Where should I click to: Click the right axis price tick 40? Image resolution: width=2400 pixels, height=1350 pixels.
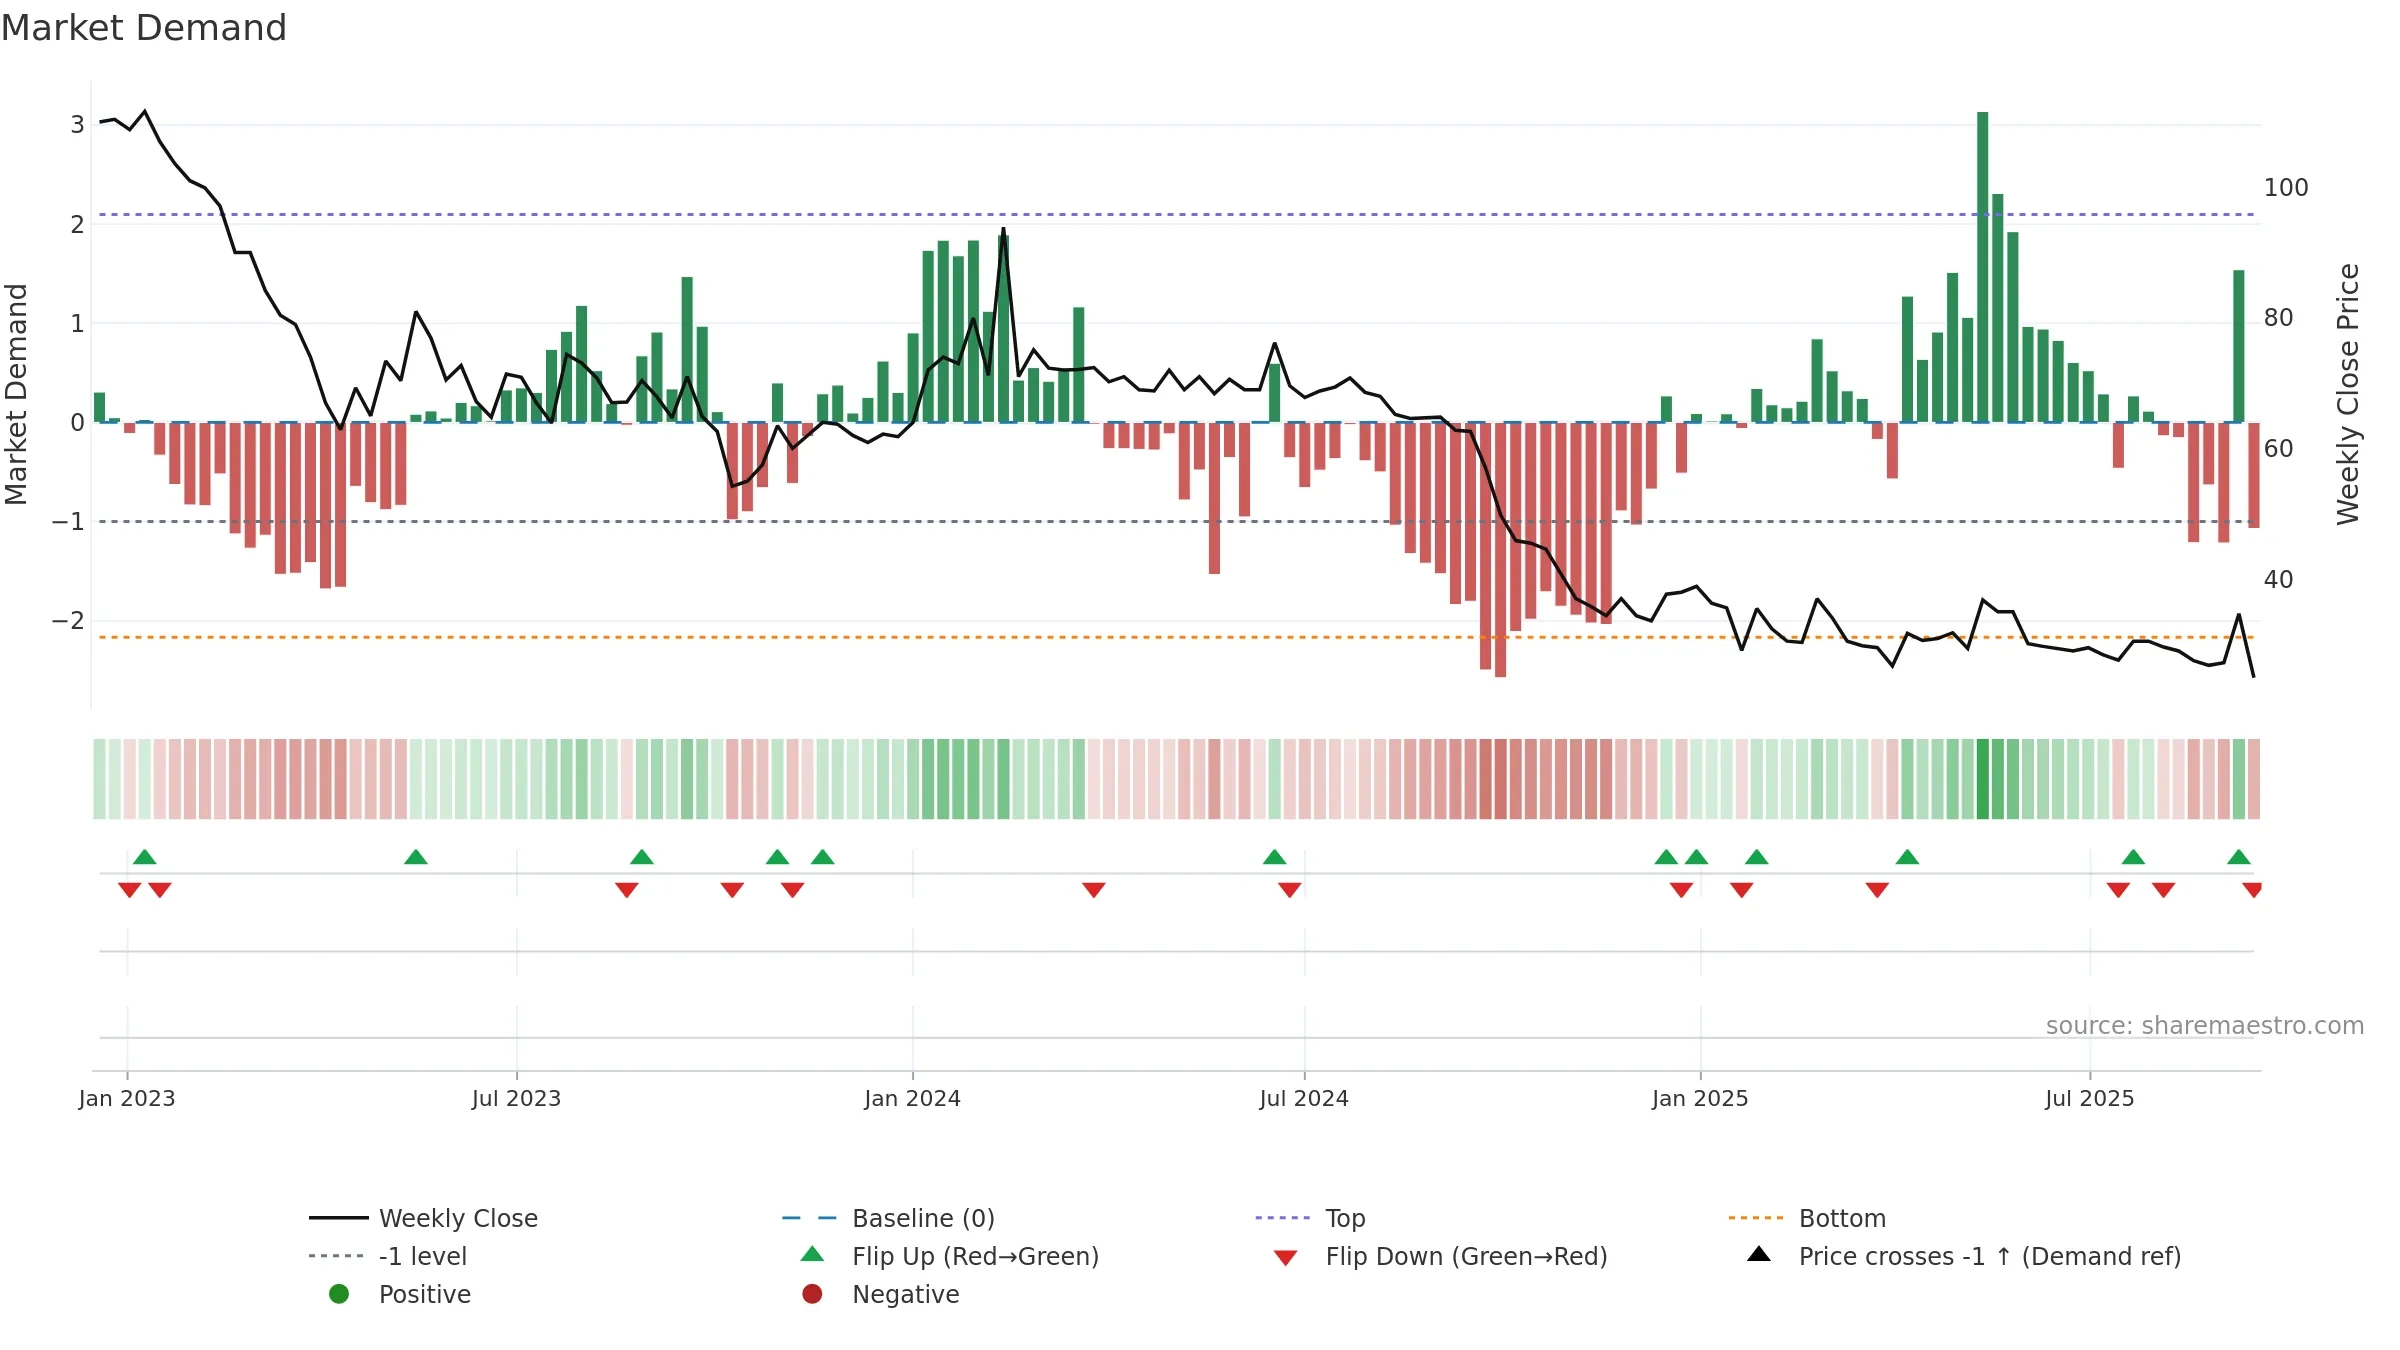coord(2278,580)
